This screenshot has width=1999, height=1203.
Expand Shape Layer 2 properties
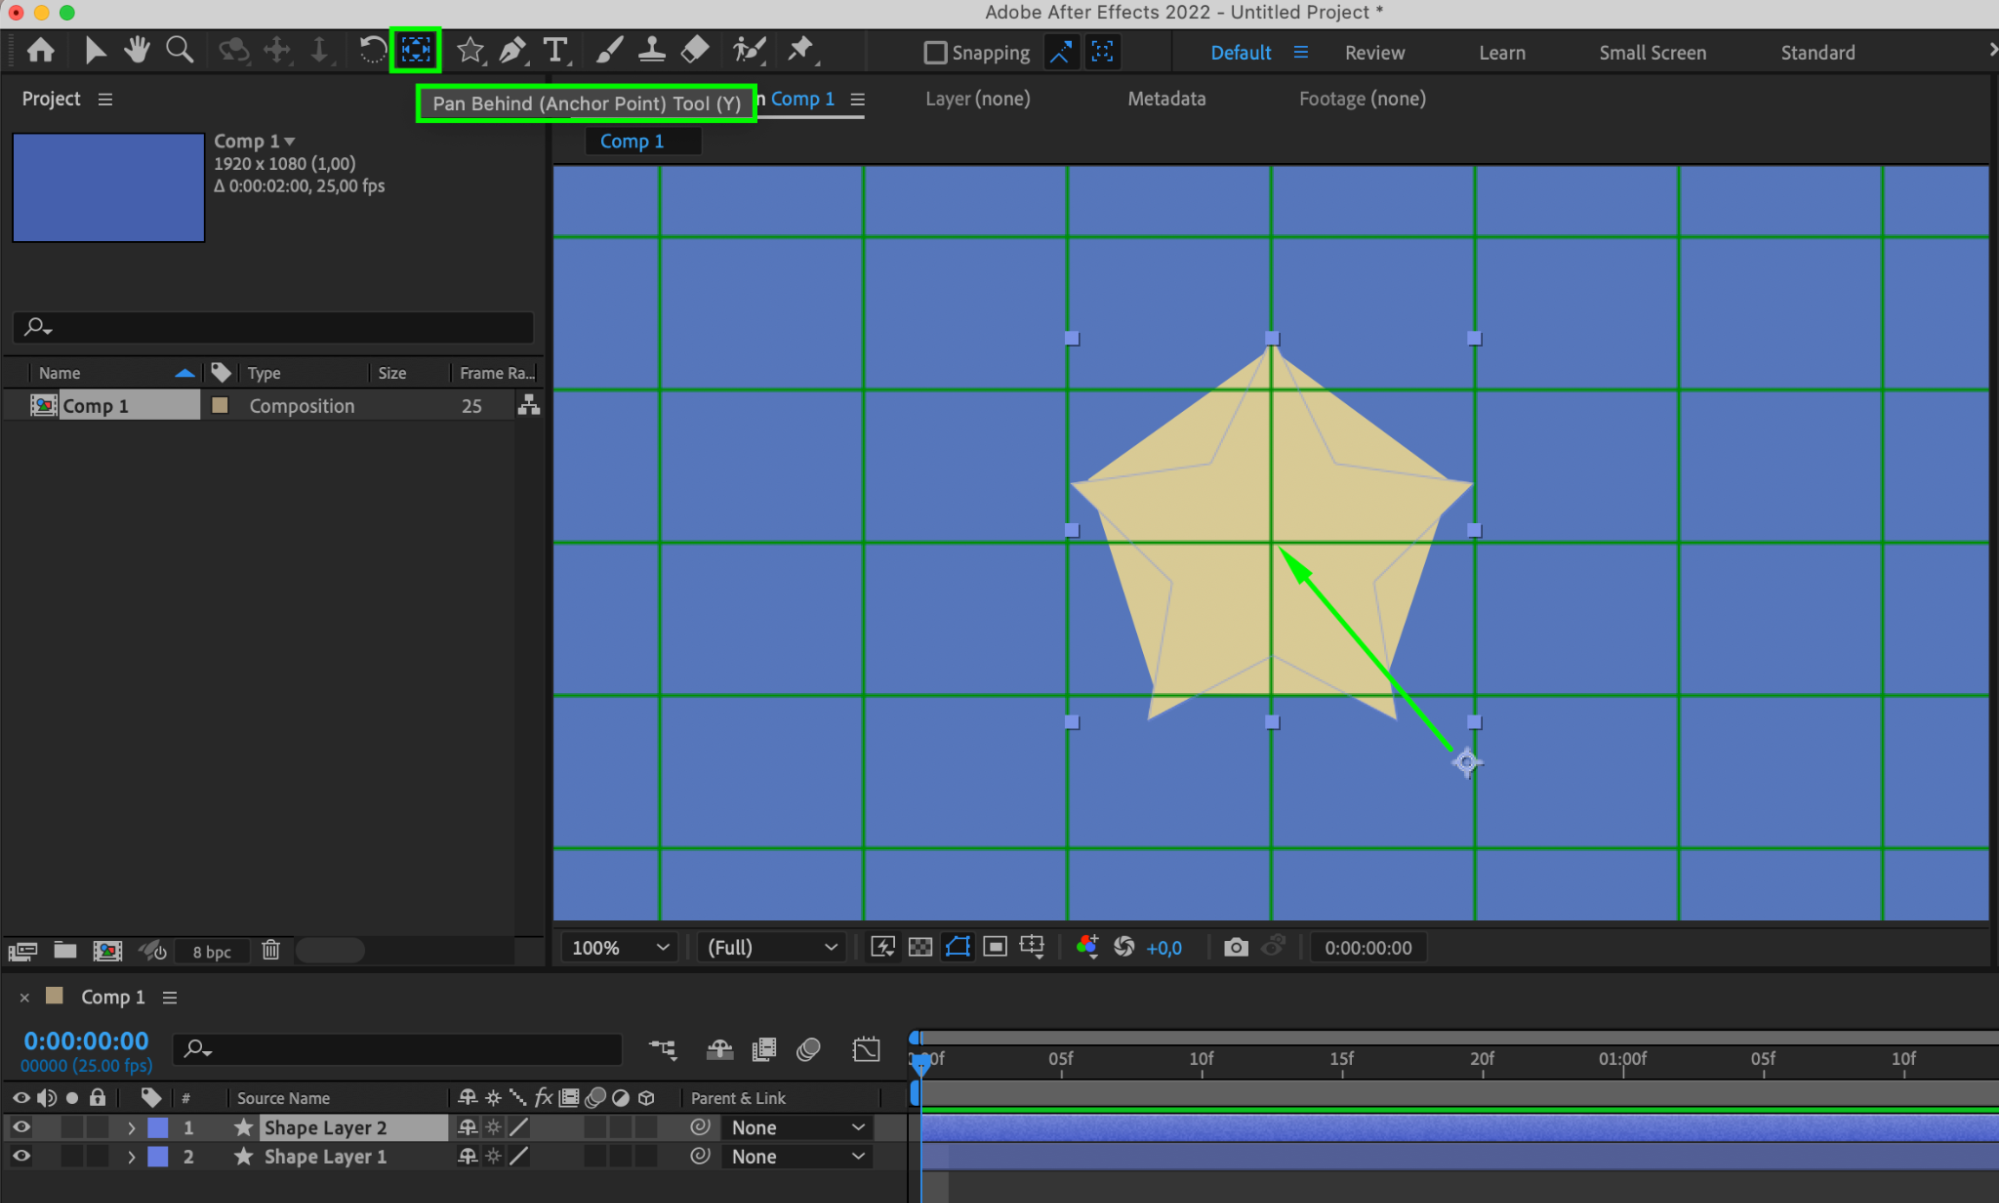pyautogui.click(x=131, y=1127)
